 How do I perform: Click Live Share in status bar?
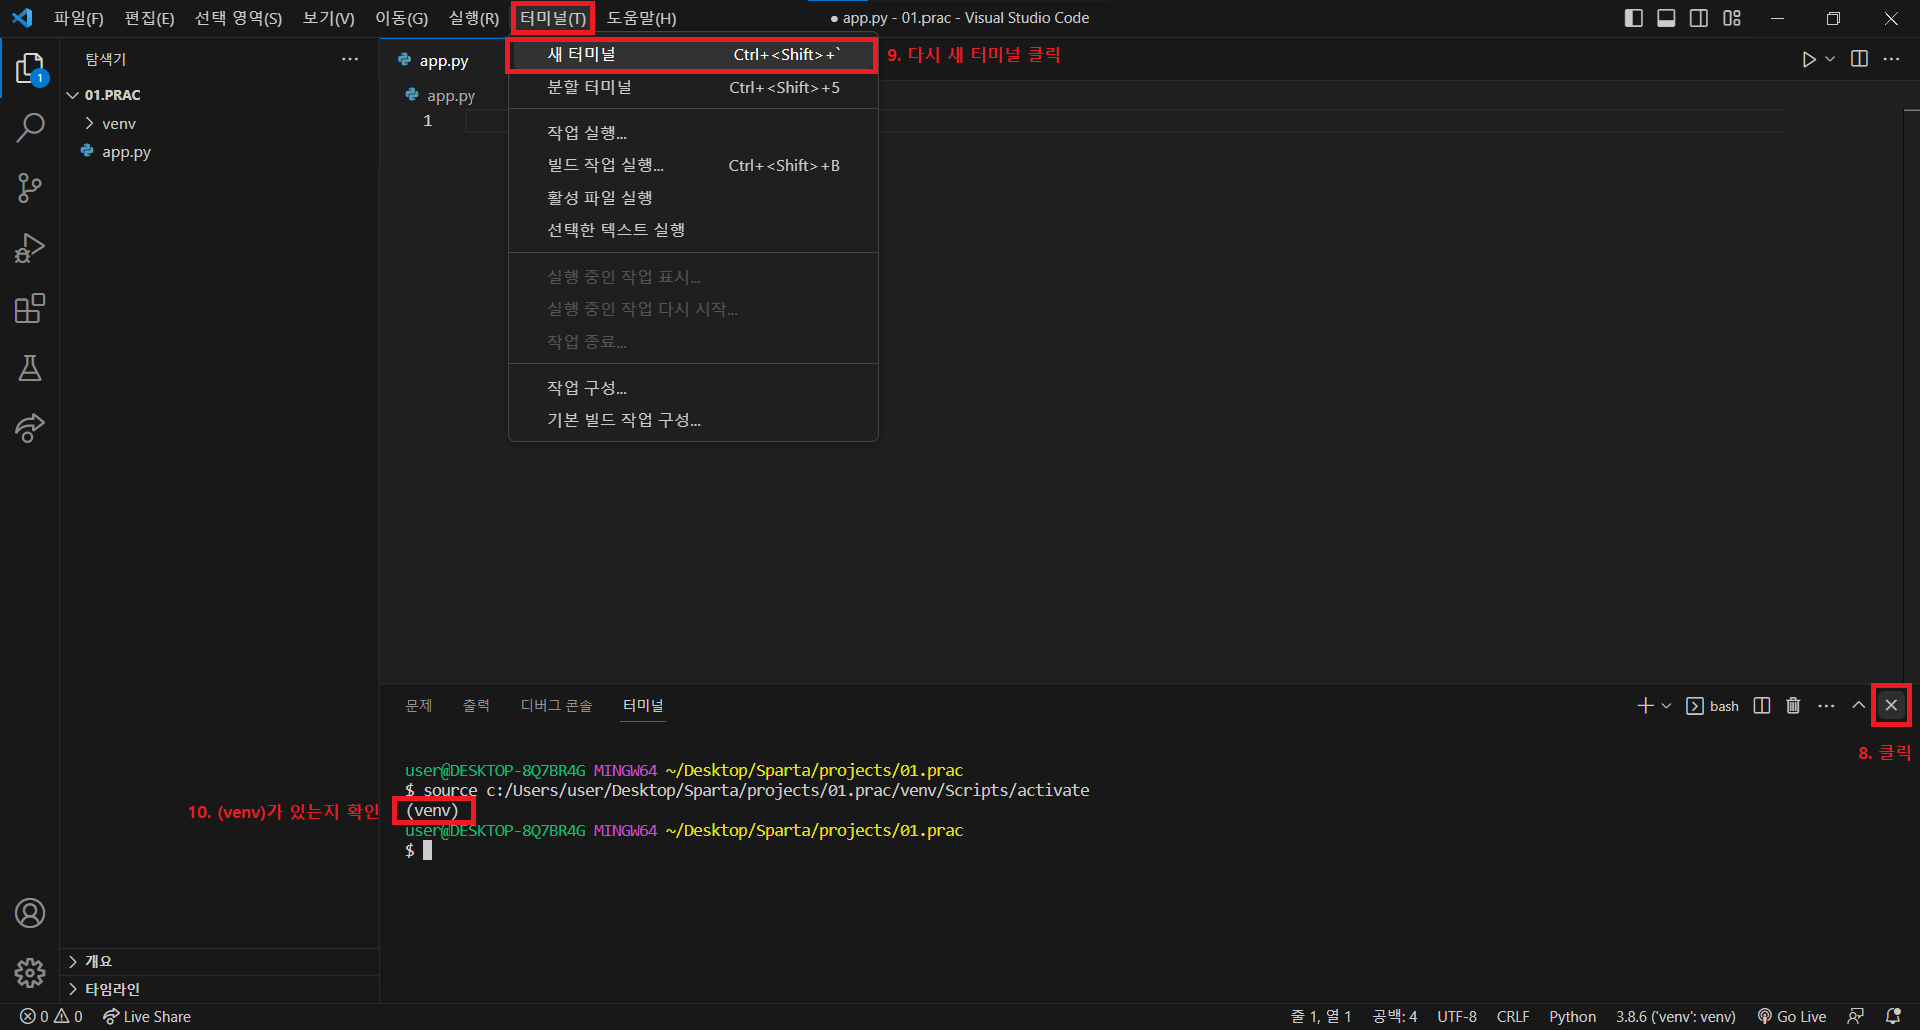click(147, 1016)
